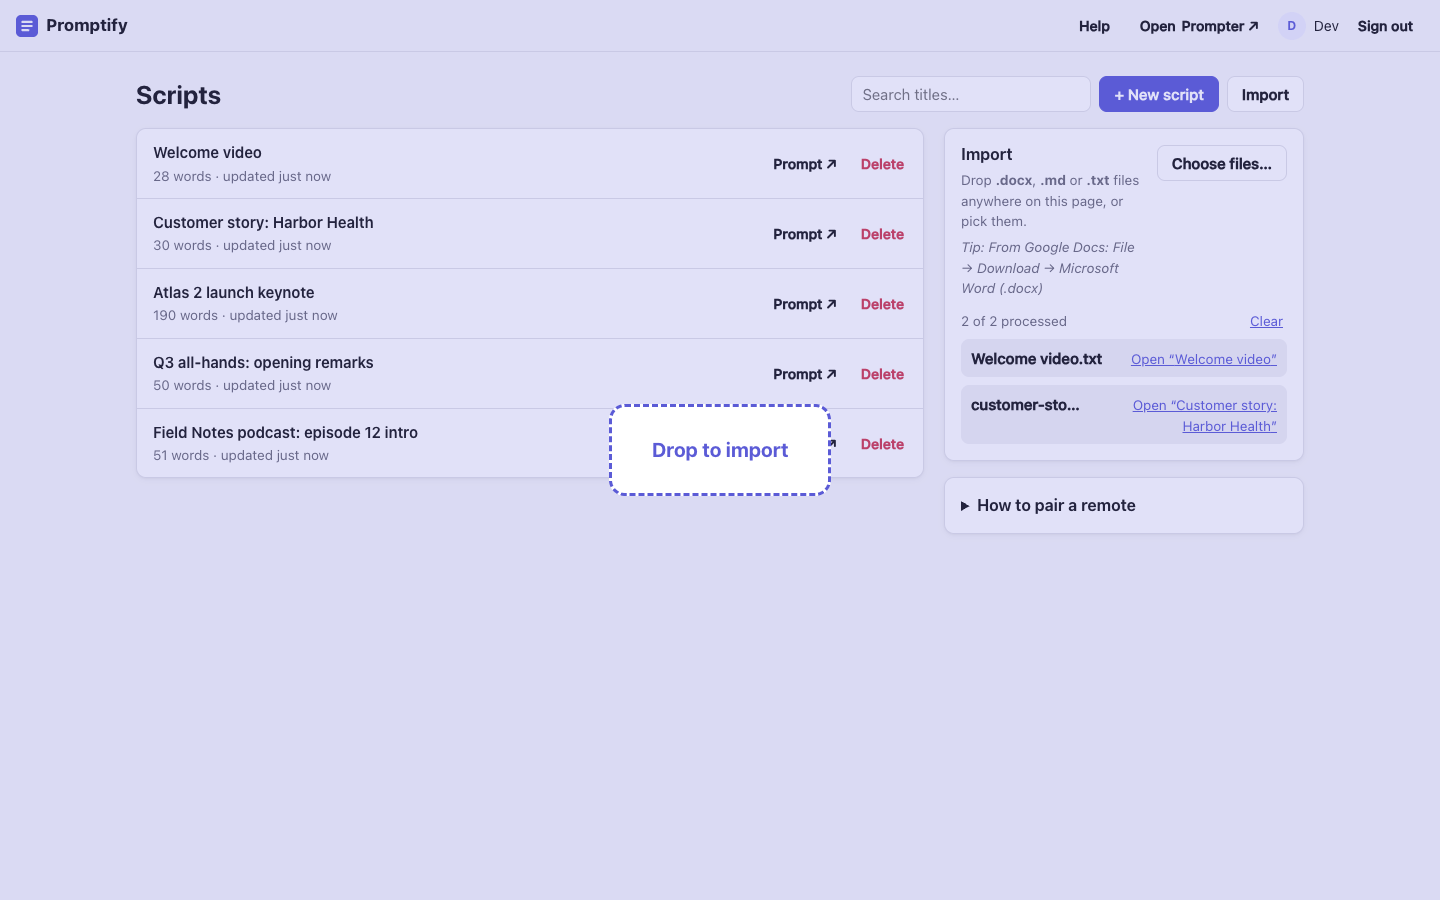Sign out of the account
The image size is (1440, 900).
[1385, 26]
